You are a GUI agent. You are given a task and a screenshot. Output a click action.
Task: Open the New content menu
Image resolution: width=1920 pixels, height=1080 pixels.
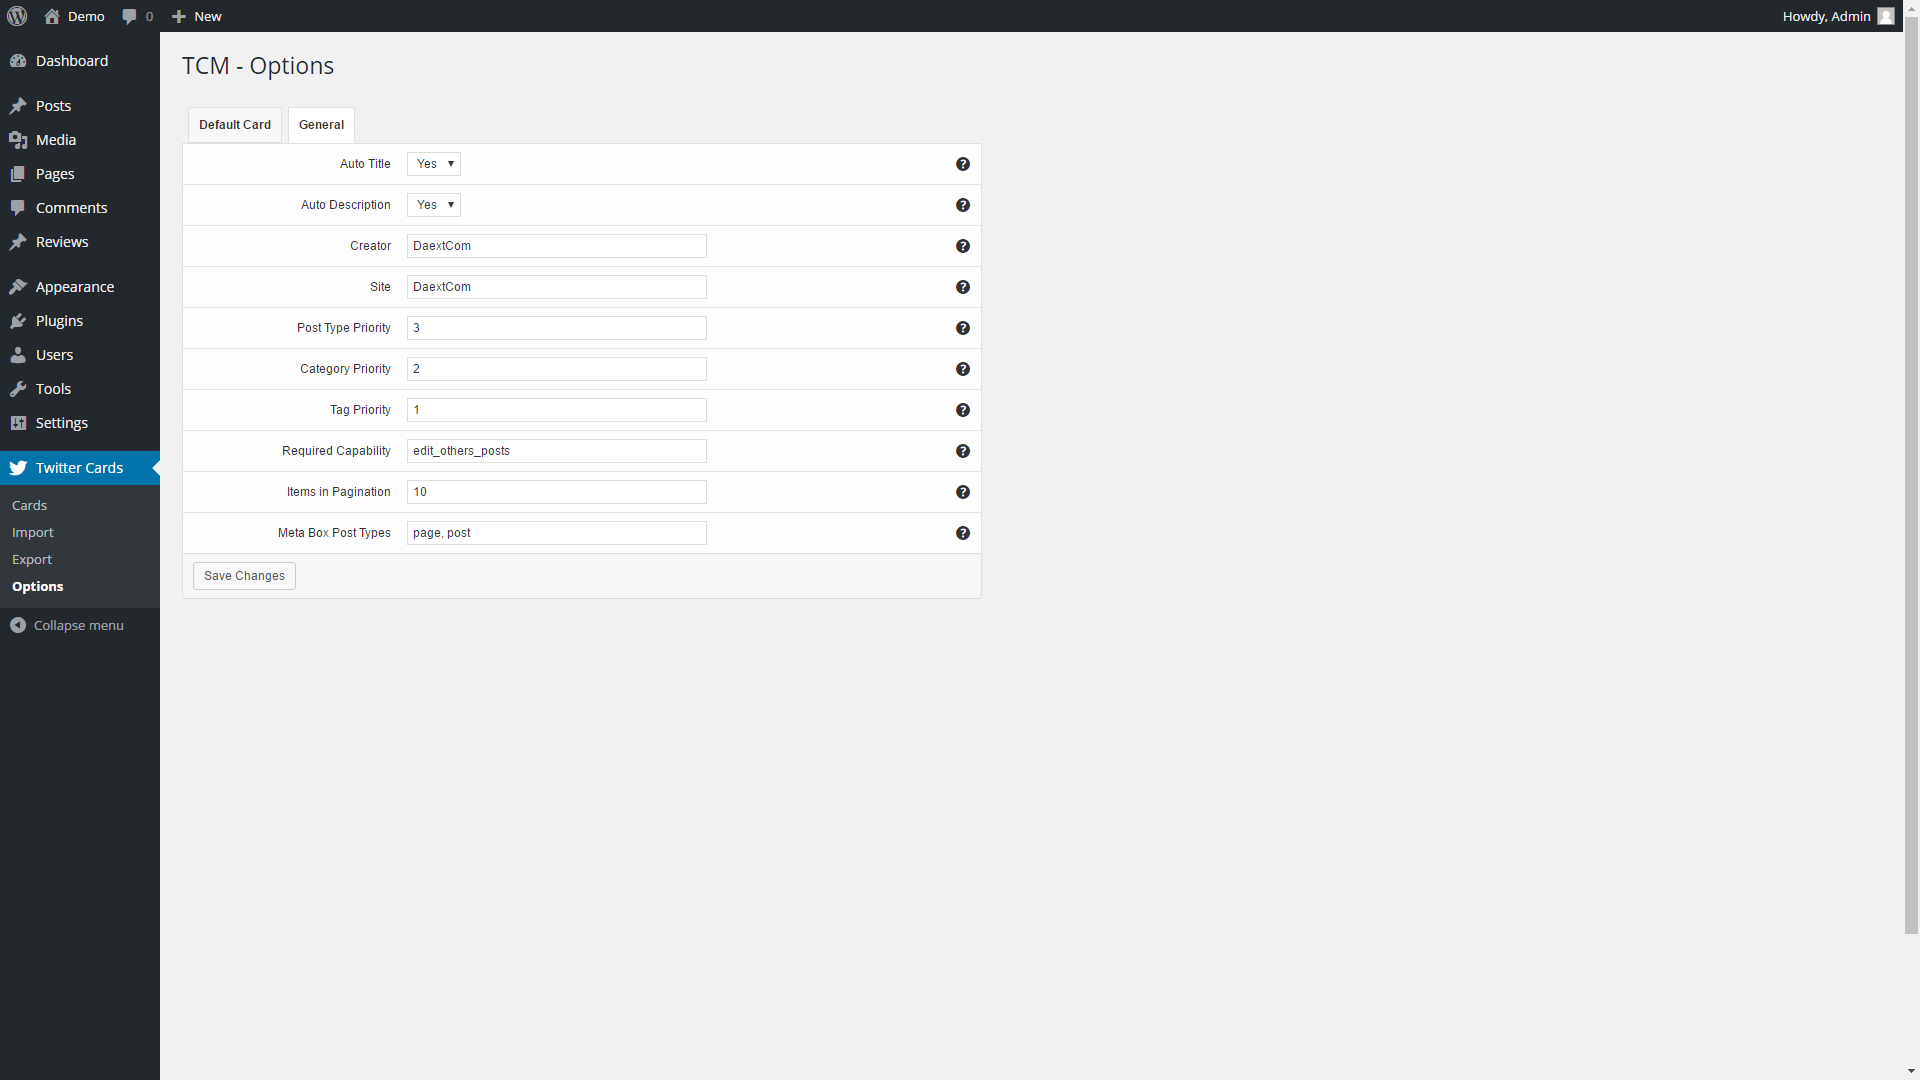click(x=197, y=16)
